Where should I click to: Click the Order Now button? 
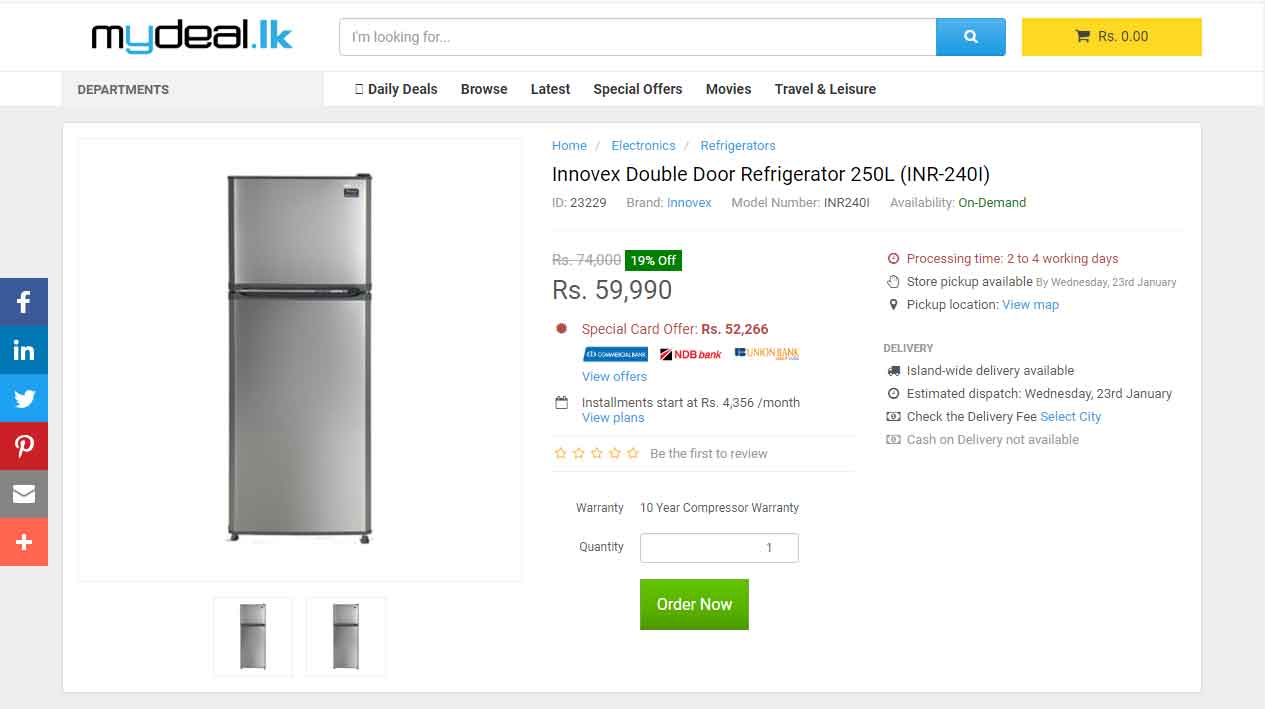coord(694,604)
